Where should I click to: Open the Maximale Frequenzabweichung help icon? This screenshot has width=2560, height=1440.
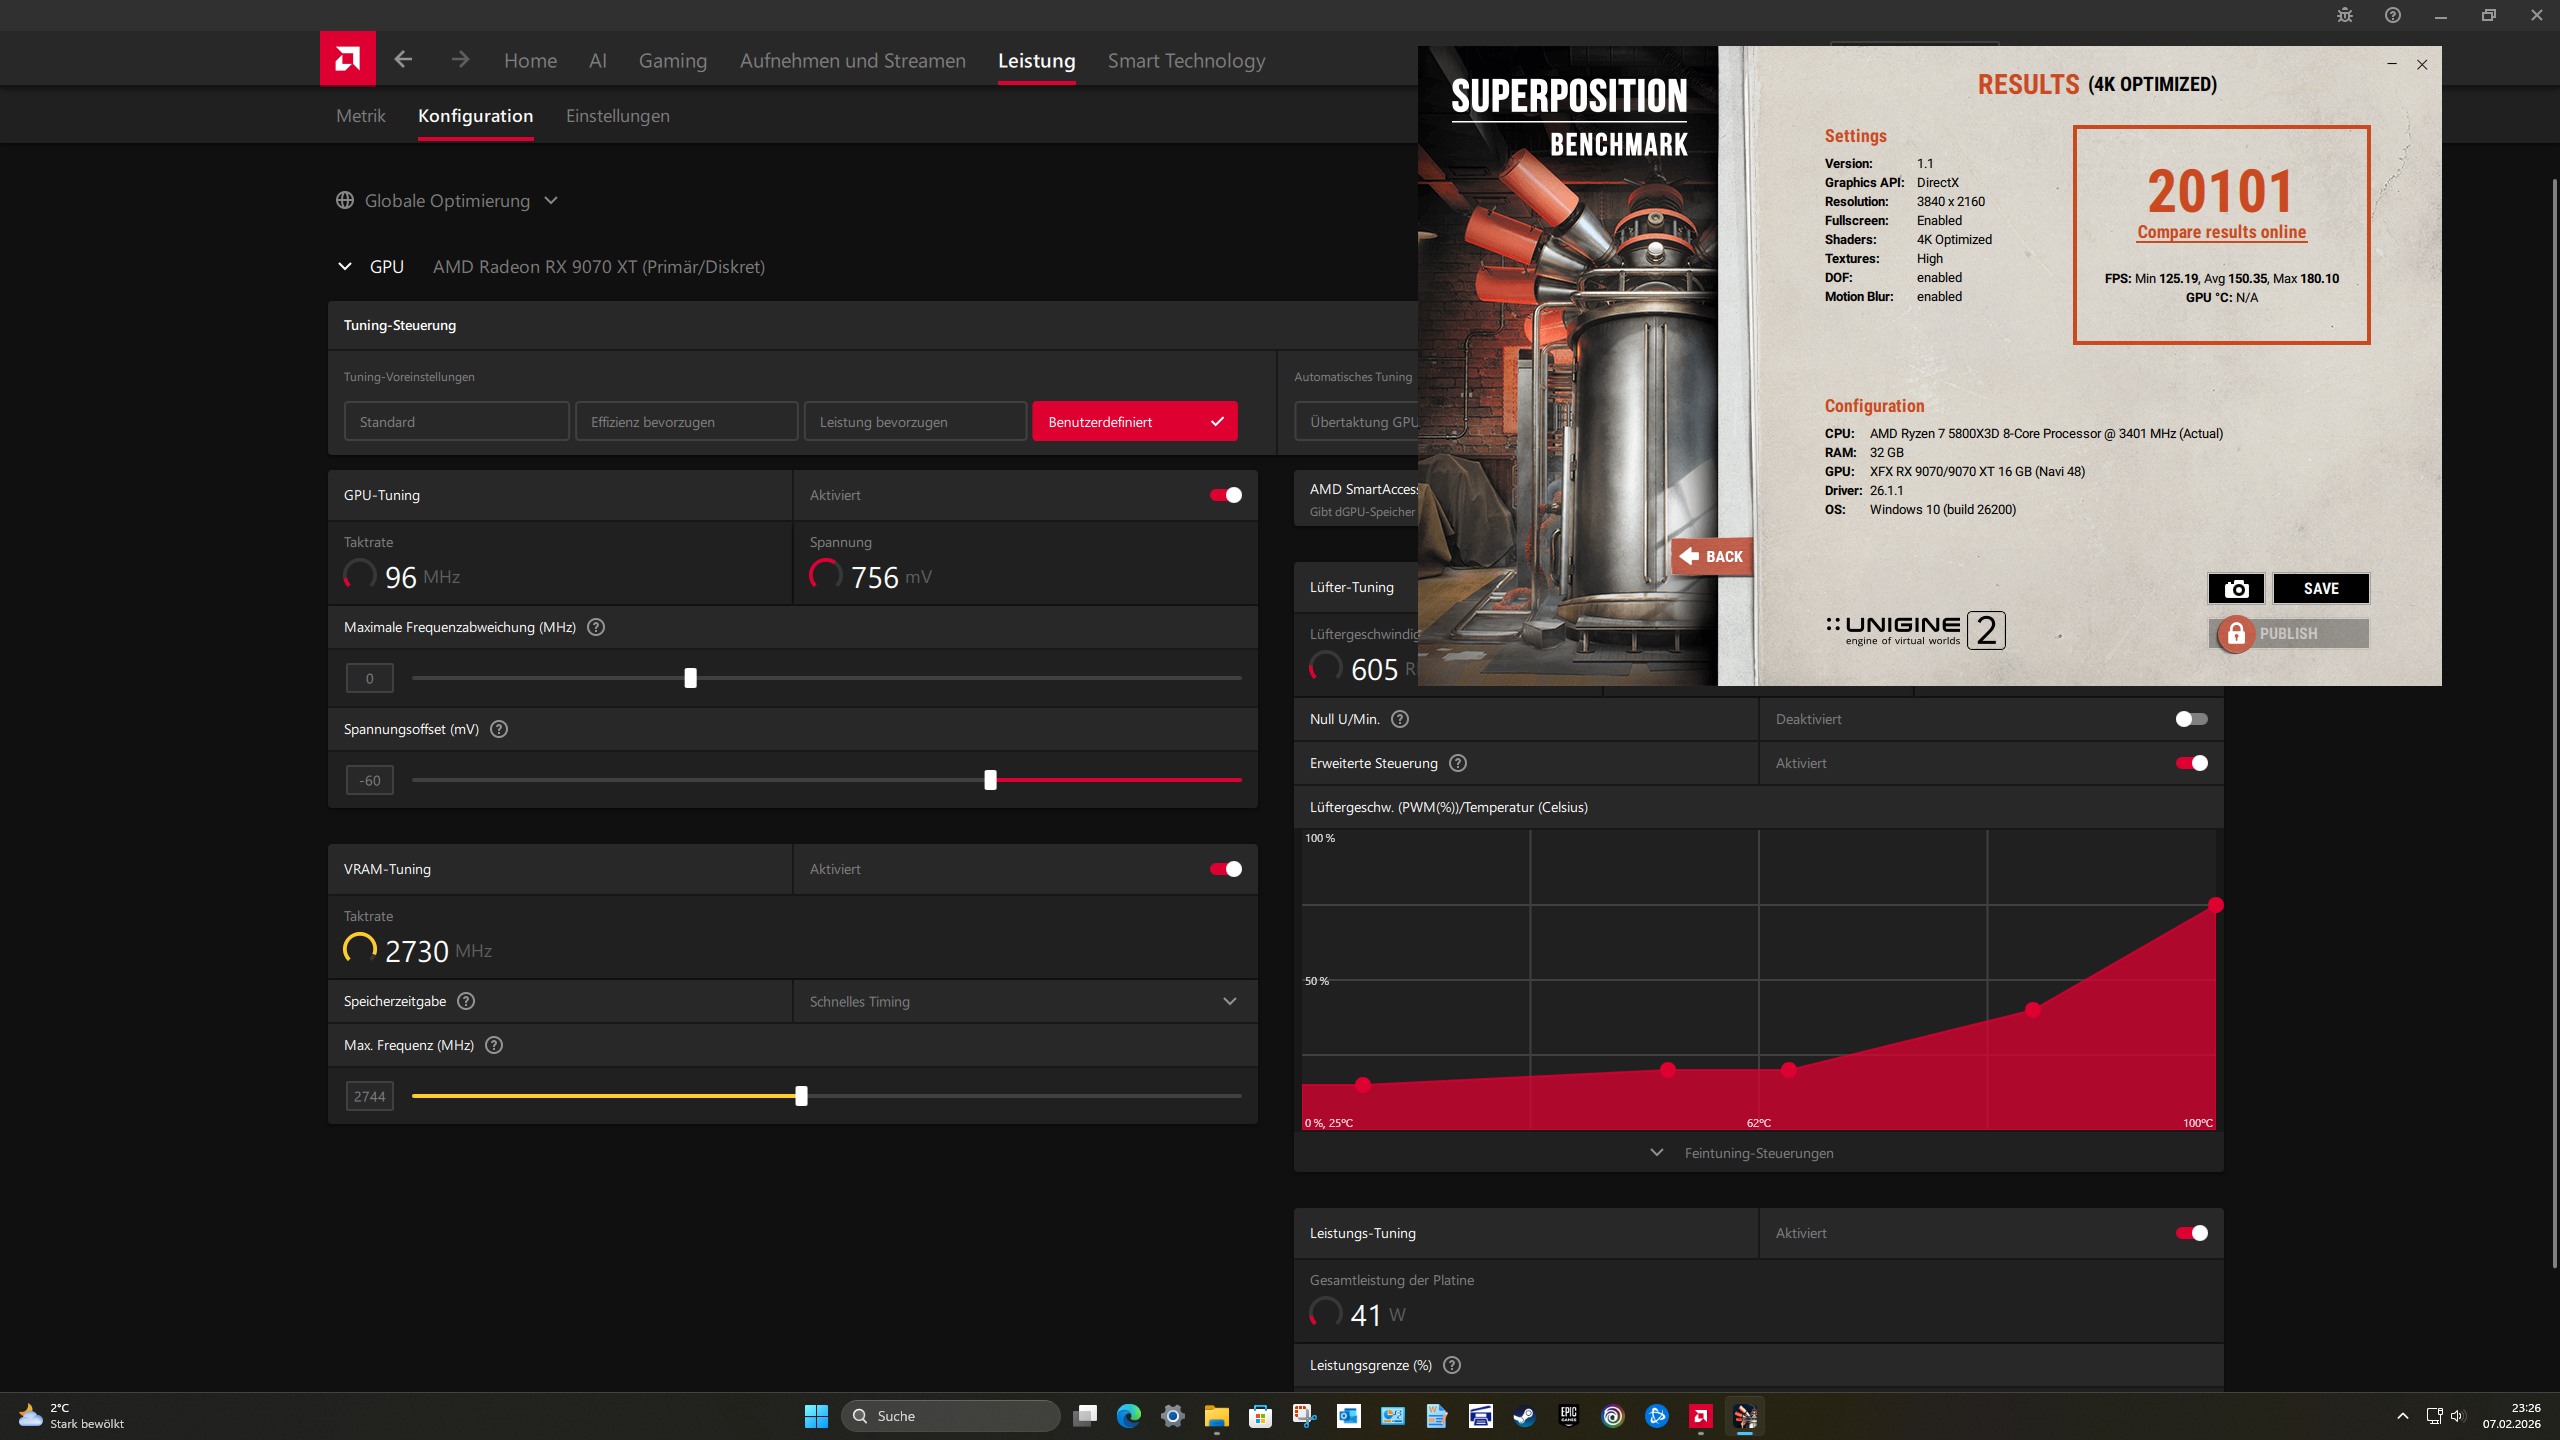coord(596,627)
